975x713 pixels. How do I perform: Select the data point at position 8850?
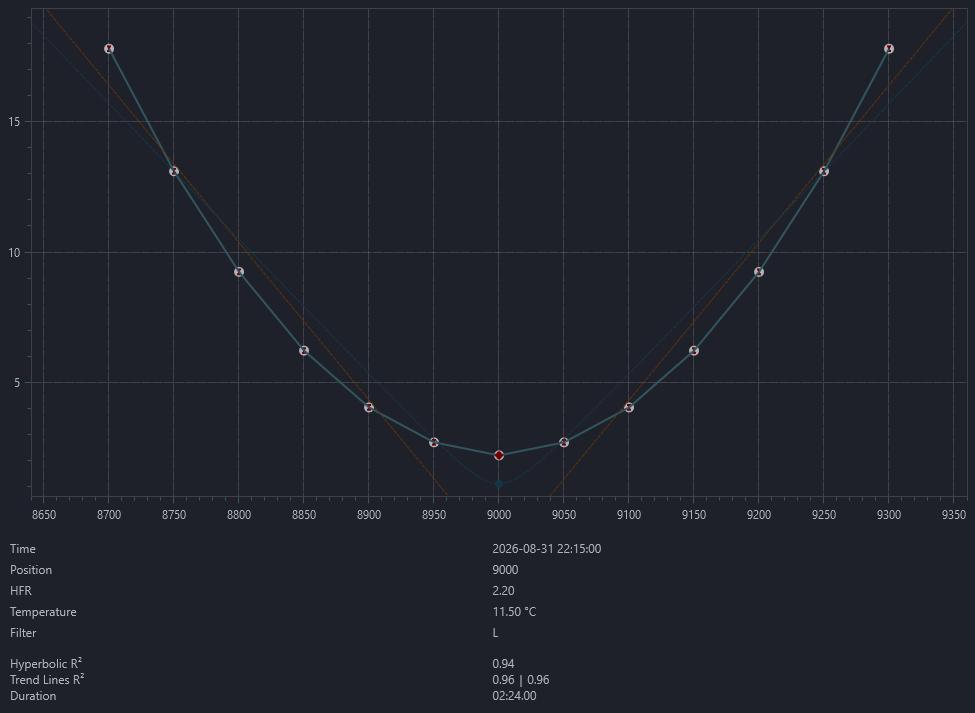tap(304, 351)
